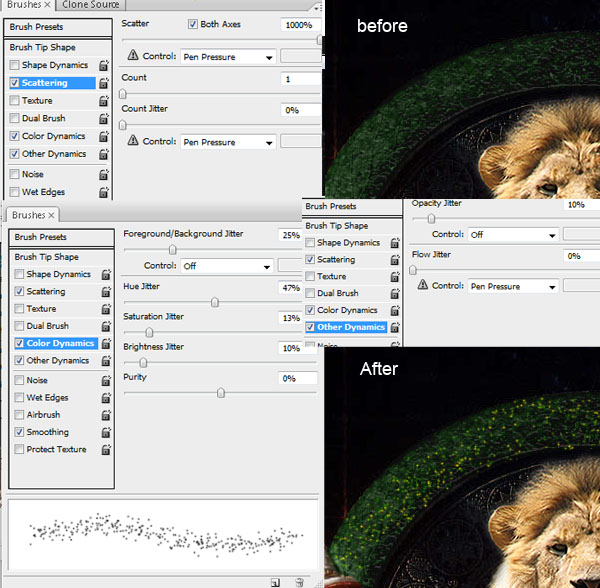Close the Brushes tab in Color Dynamics panel
600x588 pixels.
pos(51,215)
